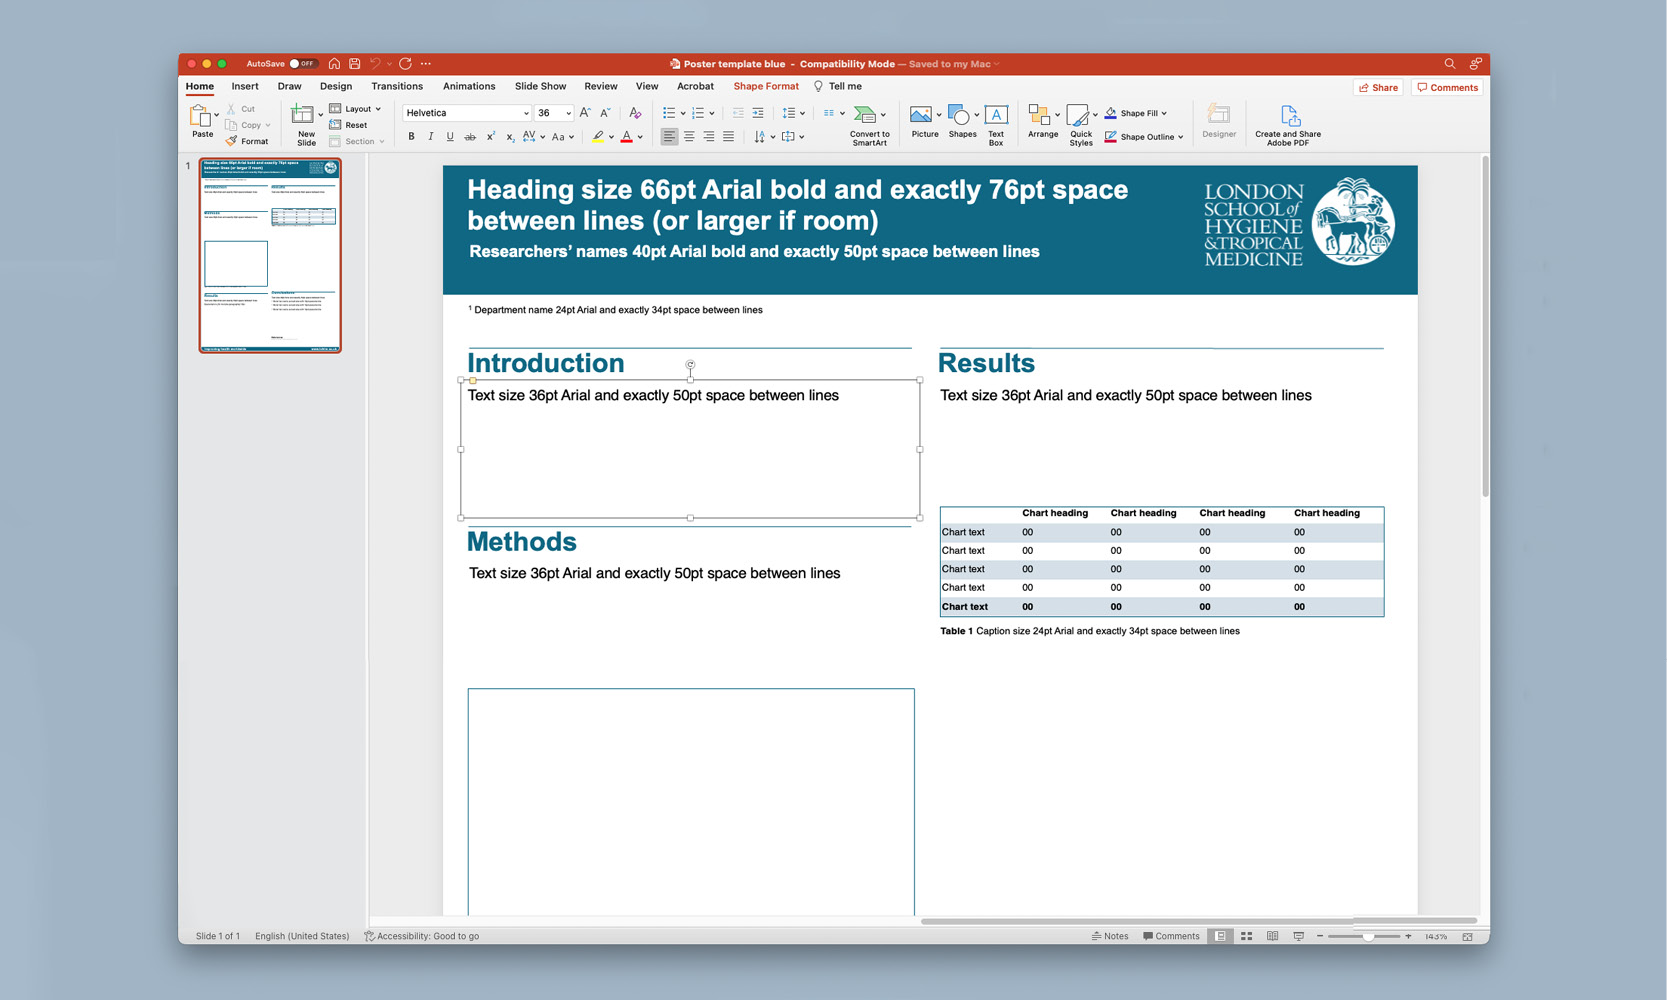Convert selected text to SmartArt

click(x=868, y=122)
